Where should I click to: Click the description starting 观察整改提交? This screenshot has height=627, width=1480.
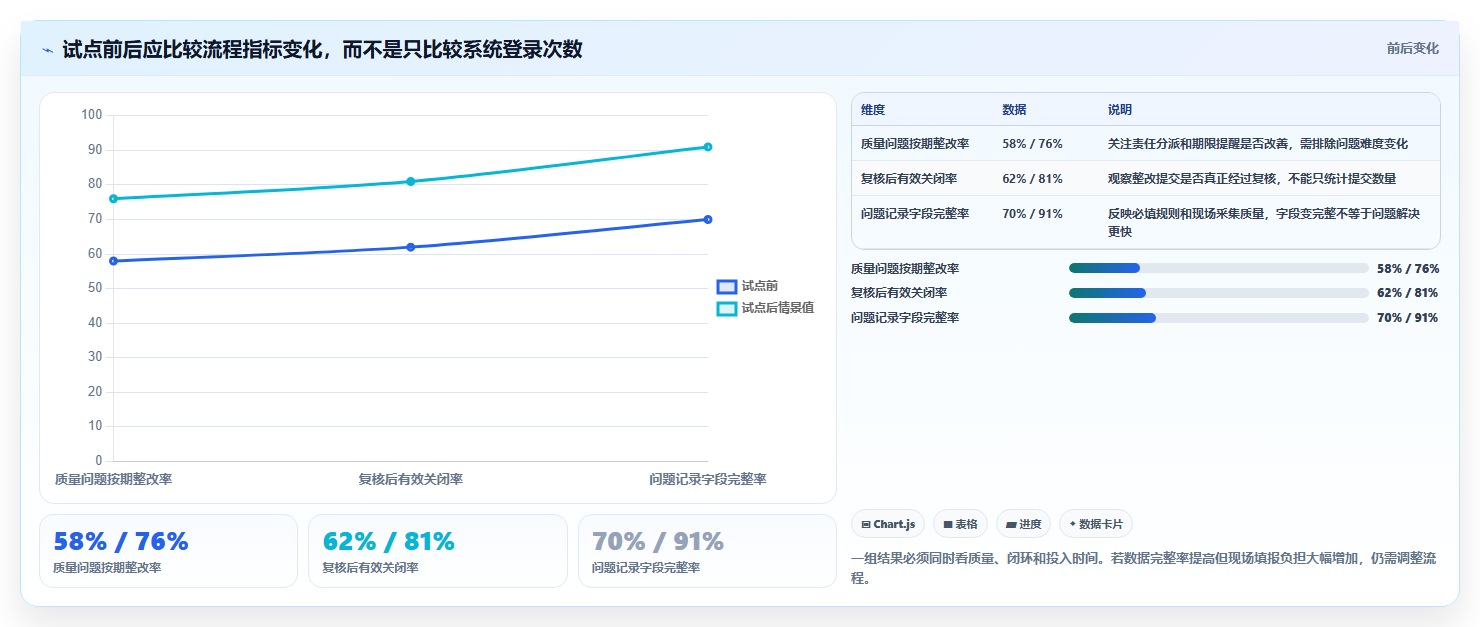pyautogui.click(x=1252, y=178)
